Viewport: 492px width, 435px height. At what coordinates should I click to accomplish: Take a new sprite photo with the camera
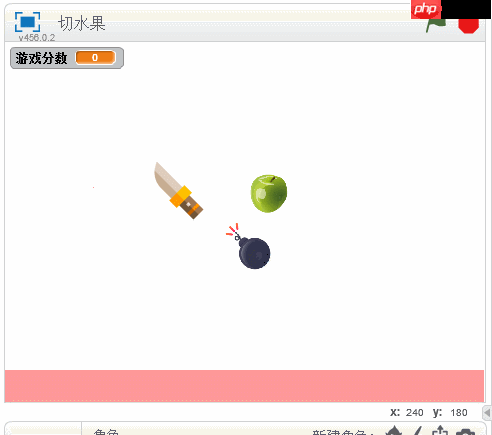465,431
